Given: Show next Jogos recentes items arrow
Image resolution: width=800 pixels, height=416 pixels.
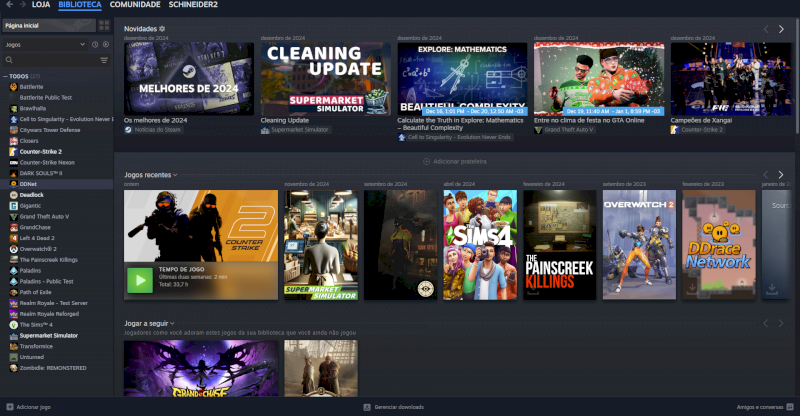Looking at the screenshot, I should [781, 175].
